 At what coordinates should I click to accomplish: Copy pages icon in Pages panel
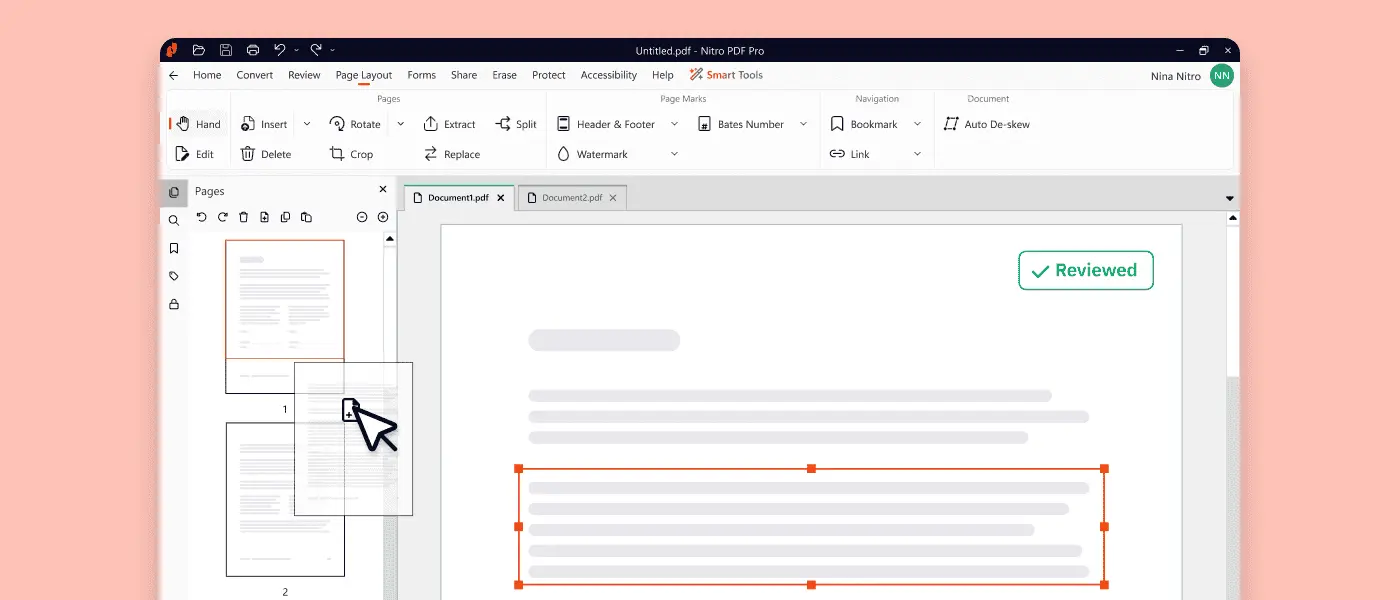[285, 217]
